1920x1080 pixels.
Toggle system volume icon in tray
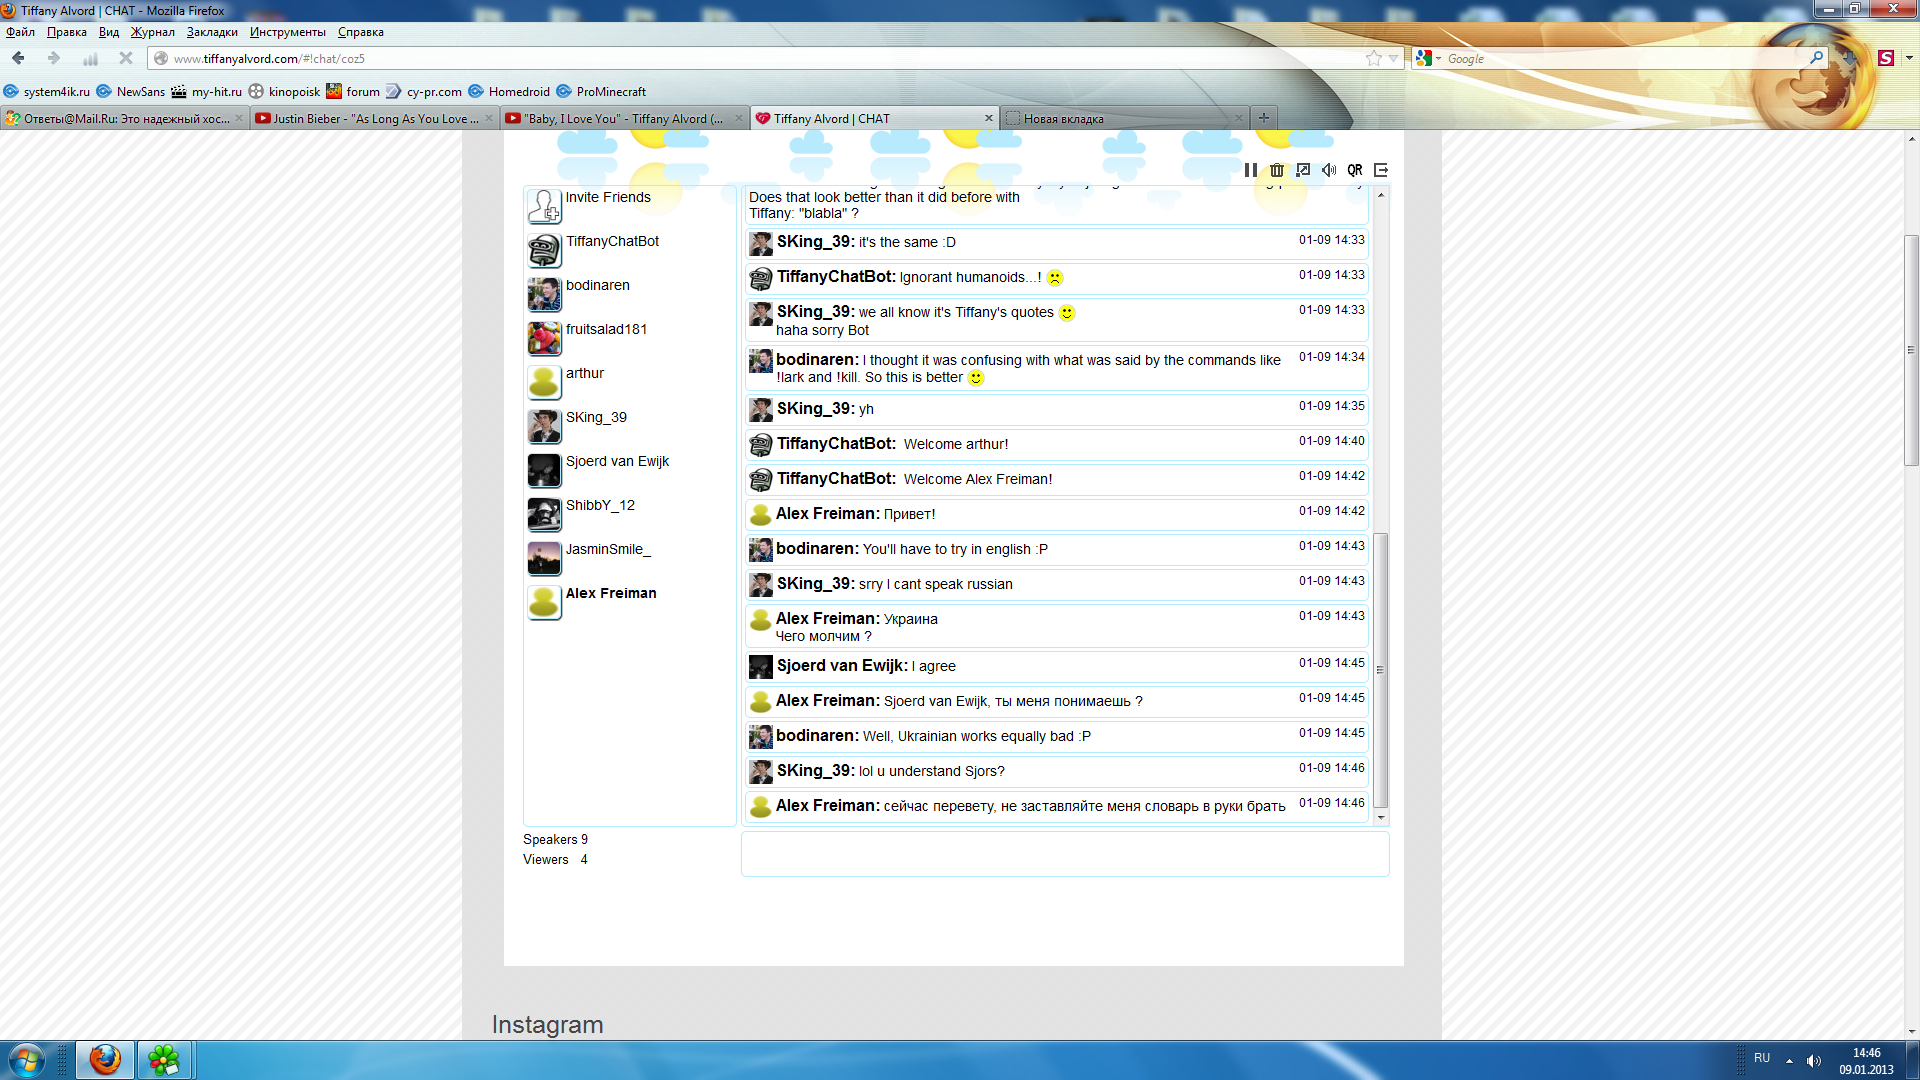point(1814,1060)
